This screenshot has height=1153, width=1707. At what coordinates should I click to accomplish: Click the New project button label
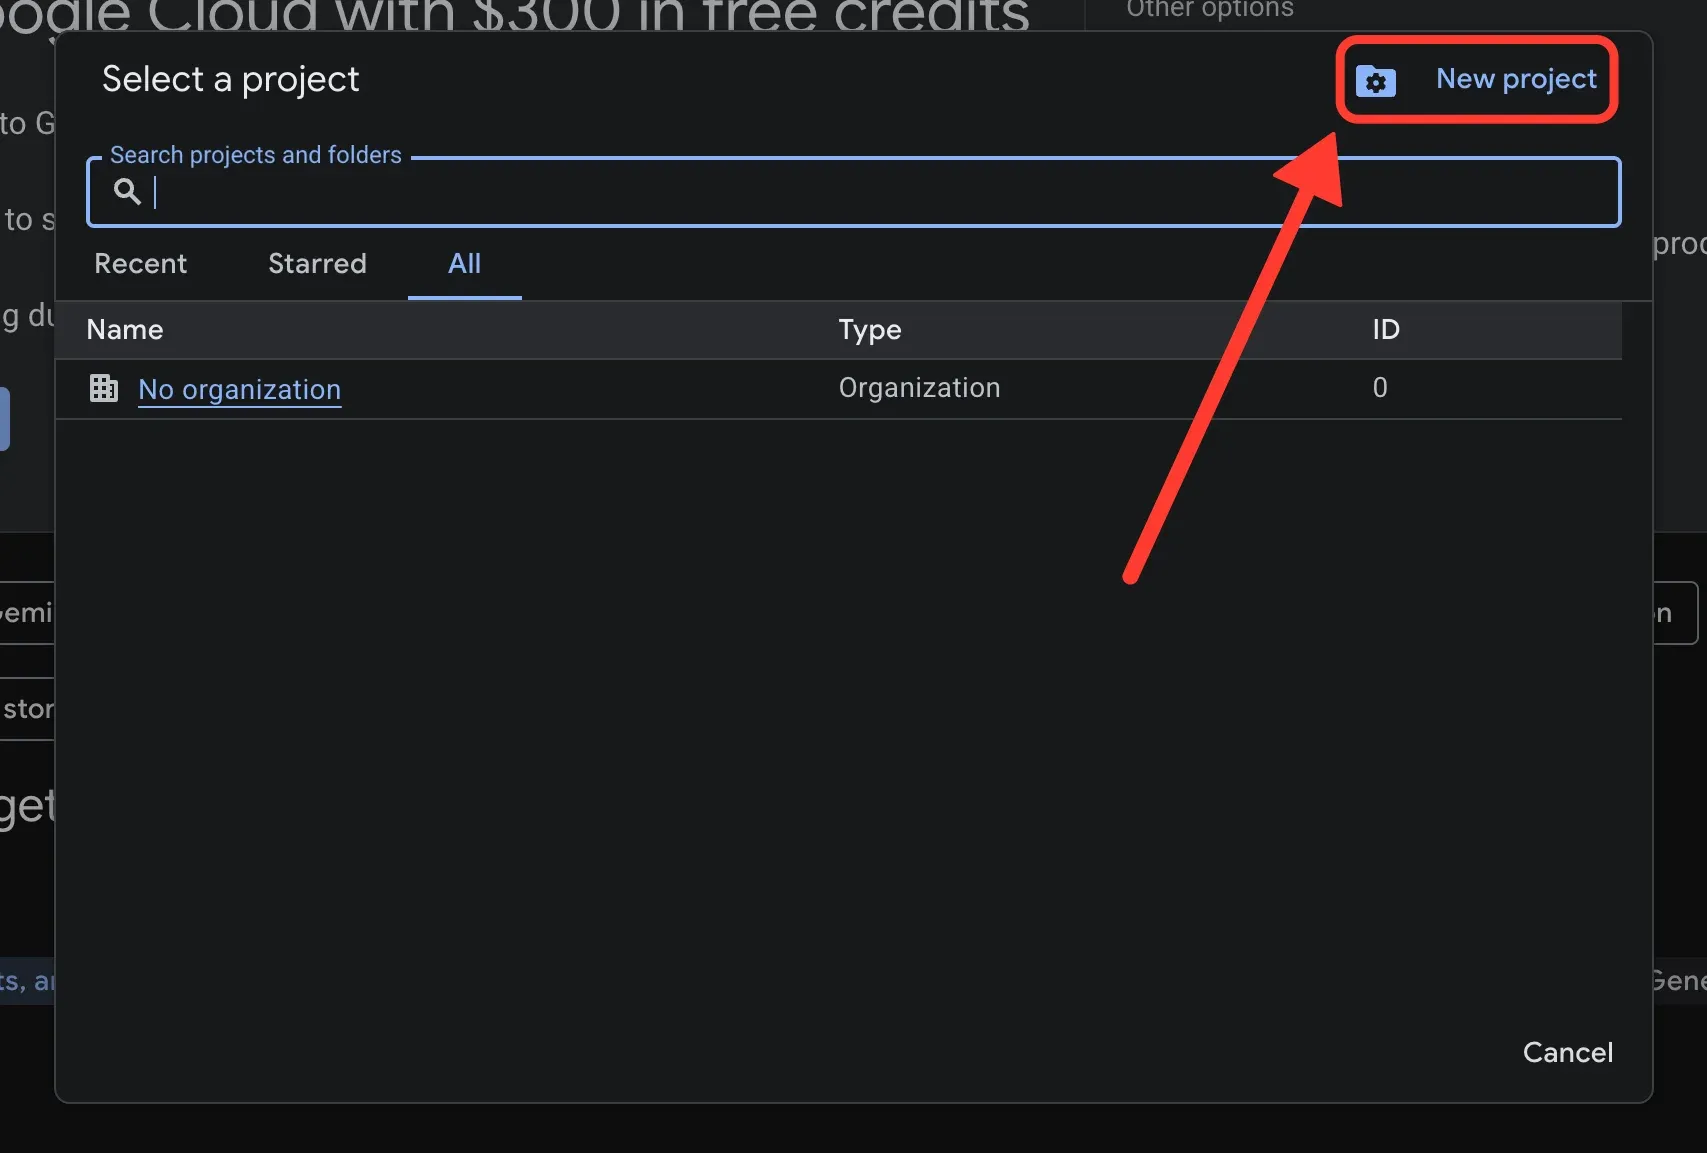pyautogui.click(x=1516, y=79)
